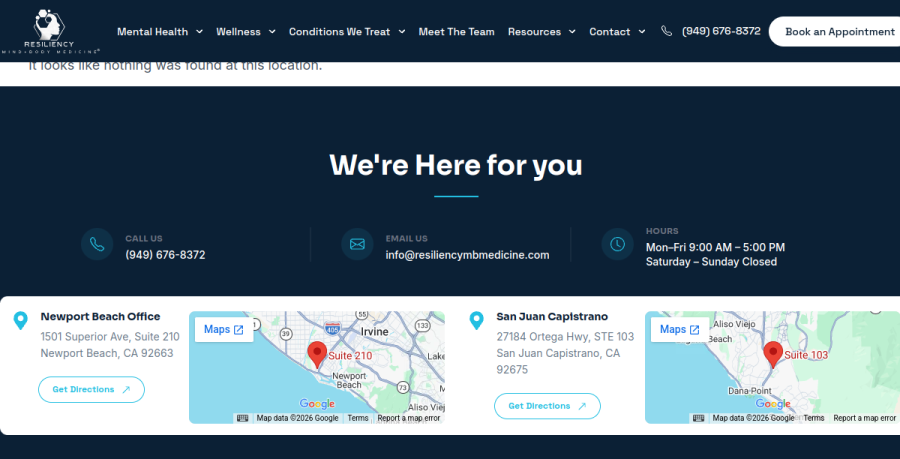Click address 27184 Ortega Hwy, STE 103
Viewport: 900px width, 459px height.
(x=565, y=337)
